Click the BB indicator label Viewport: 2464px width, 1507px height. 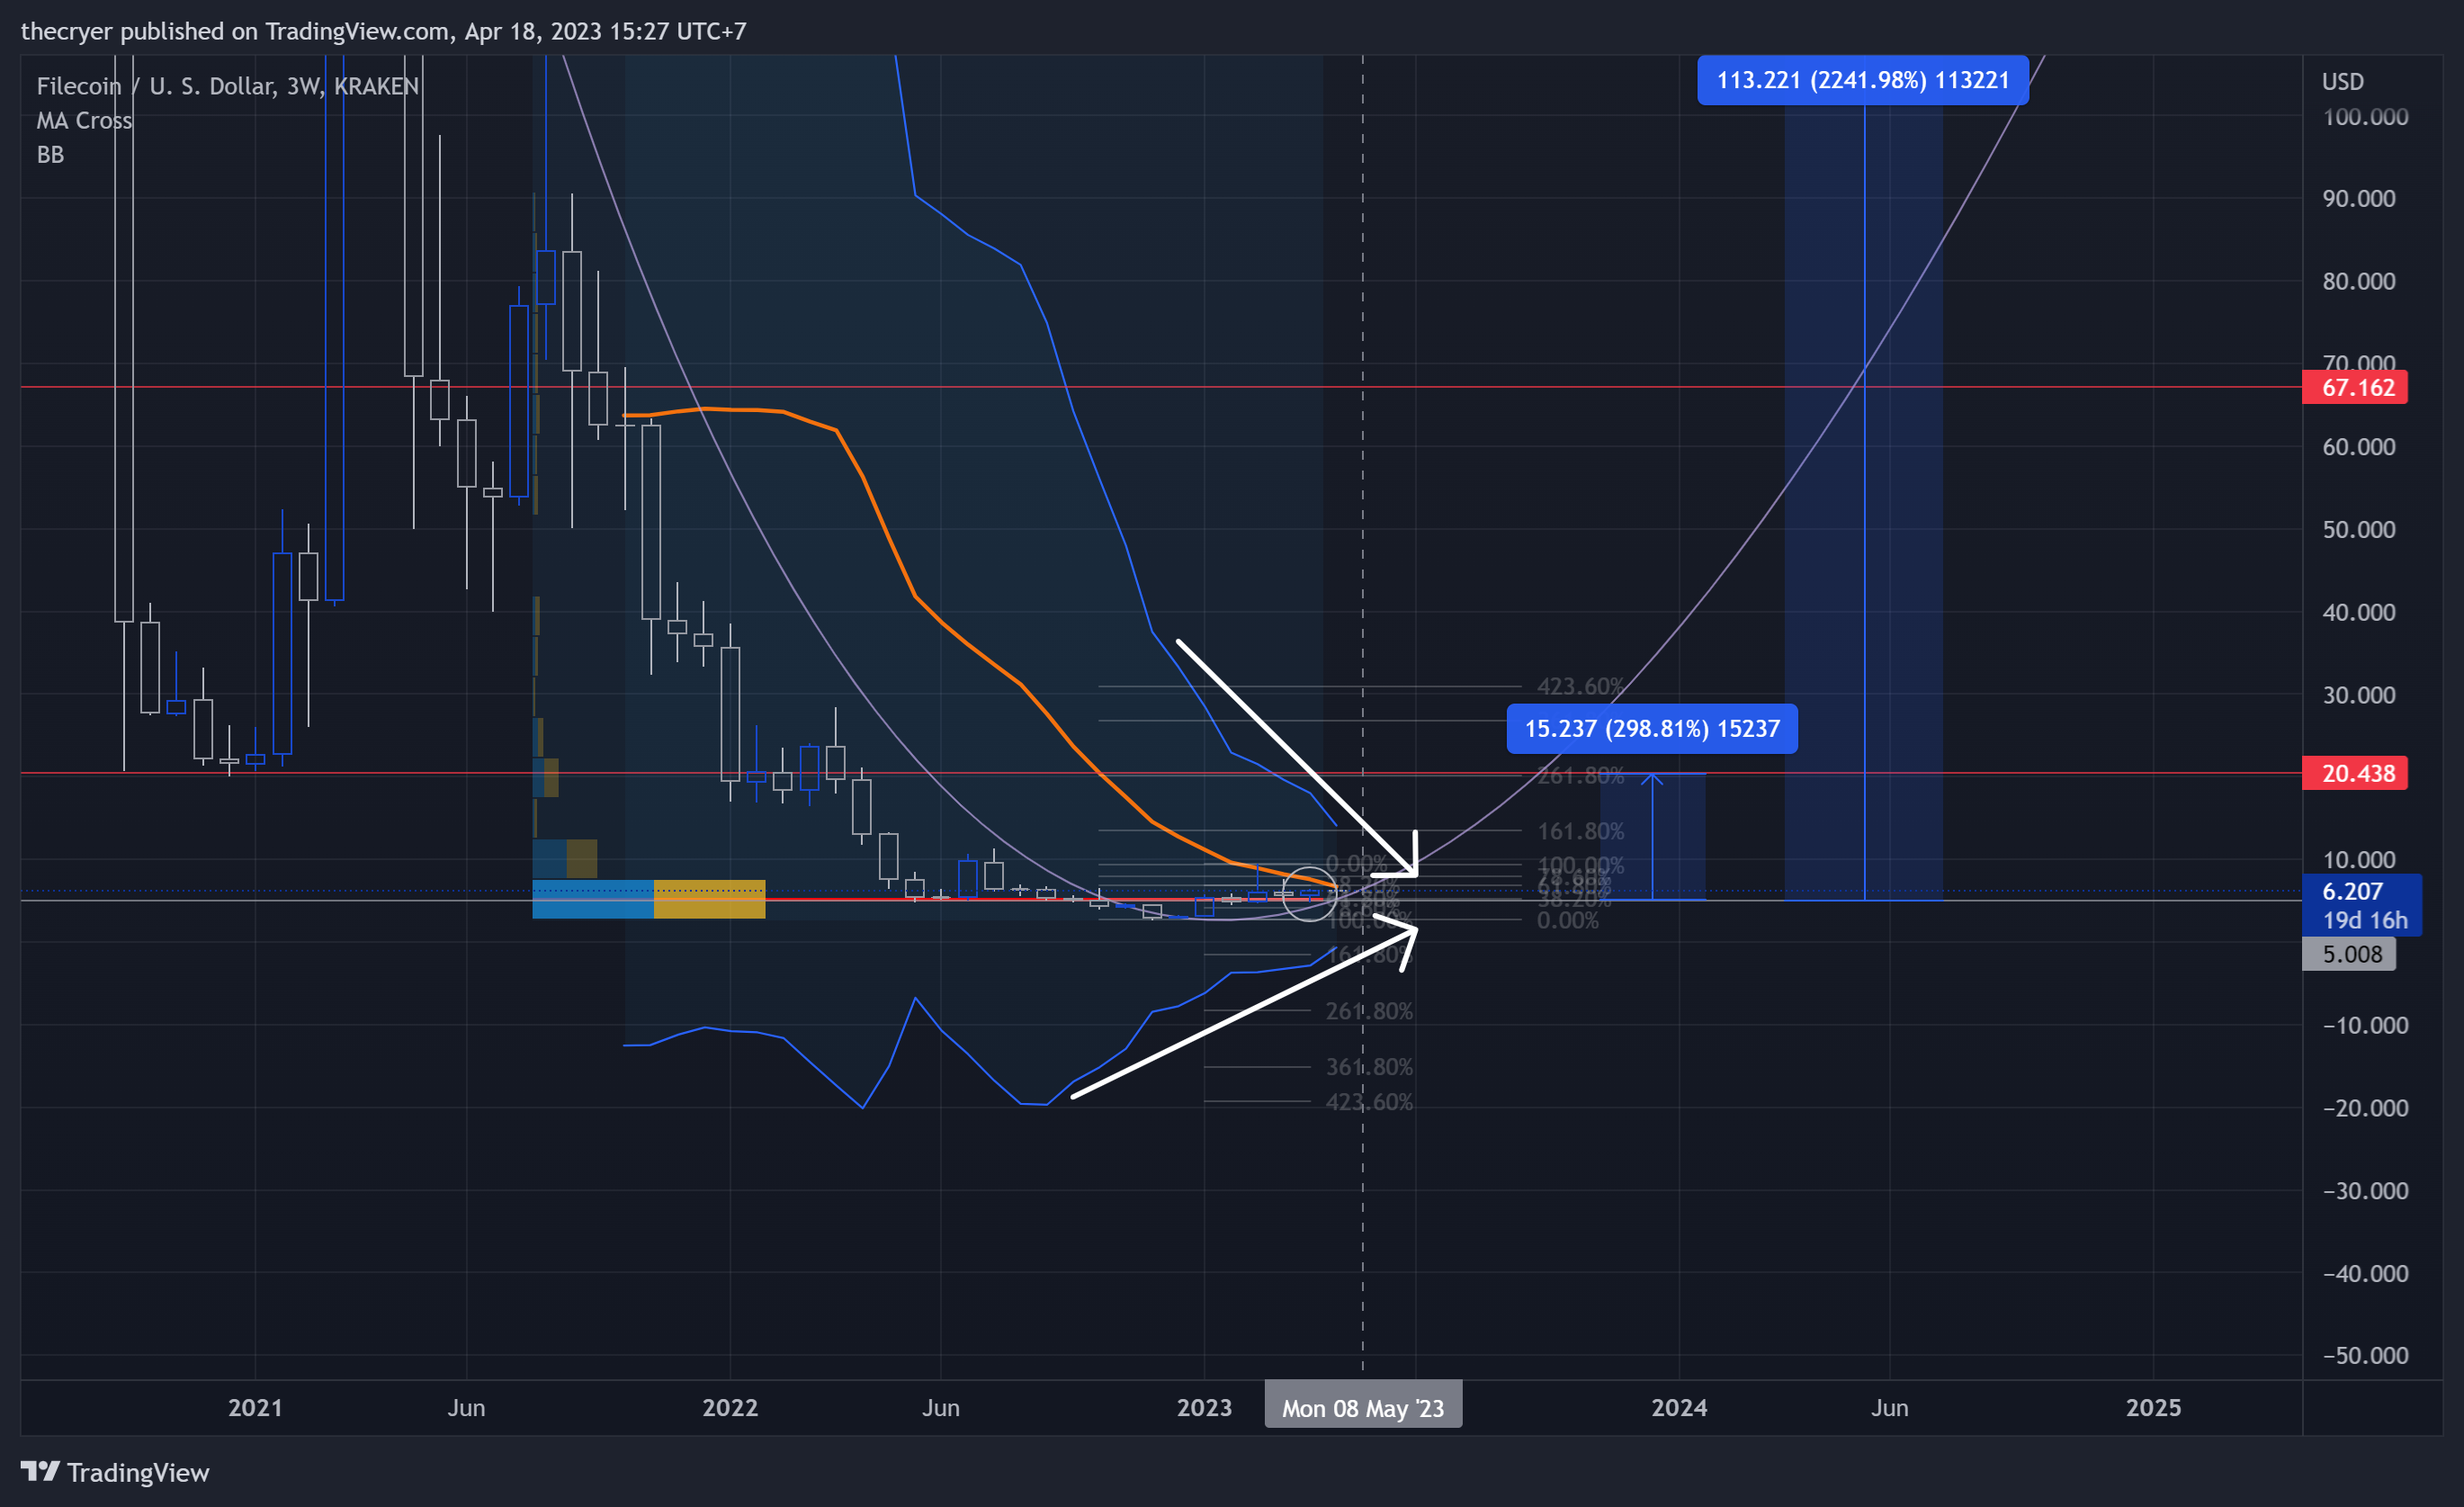coord(50,155)
